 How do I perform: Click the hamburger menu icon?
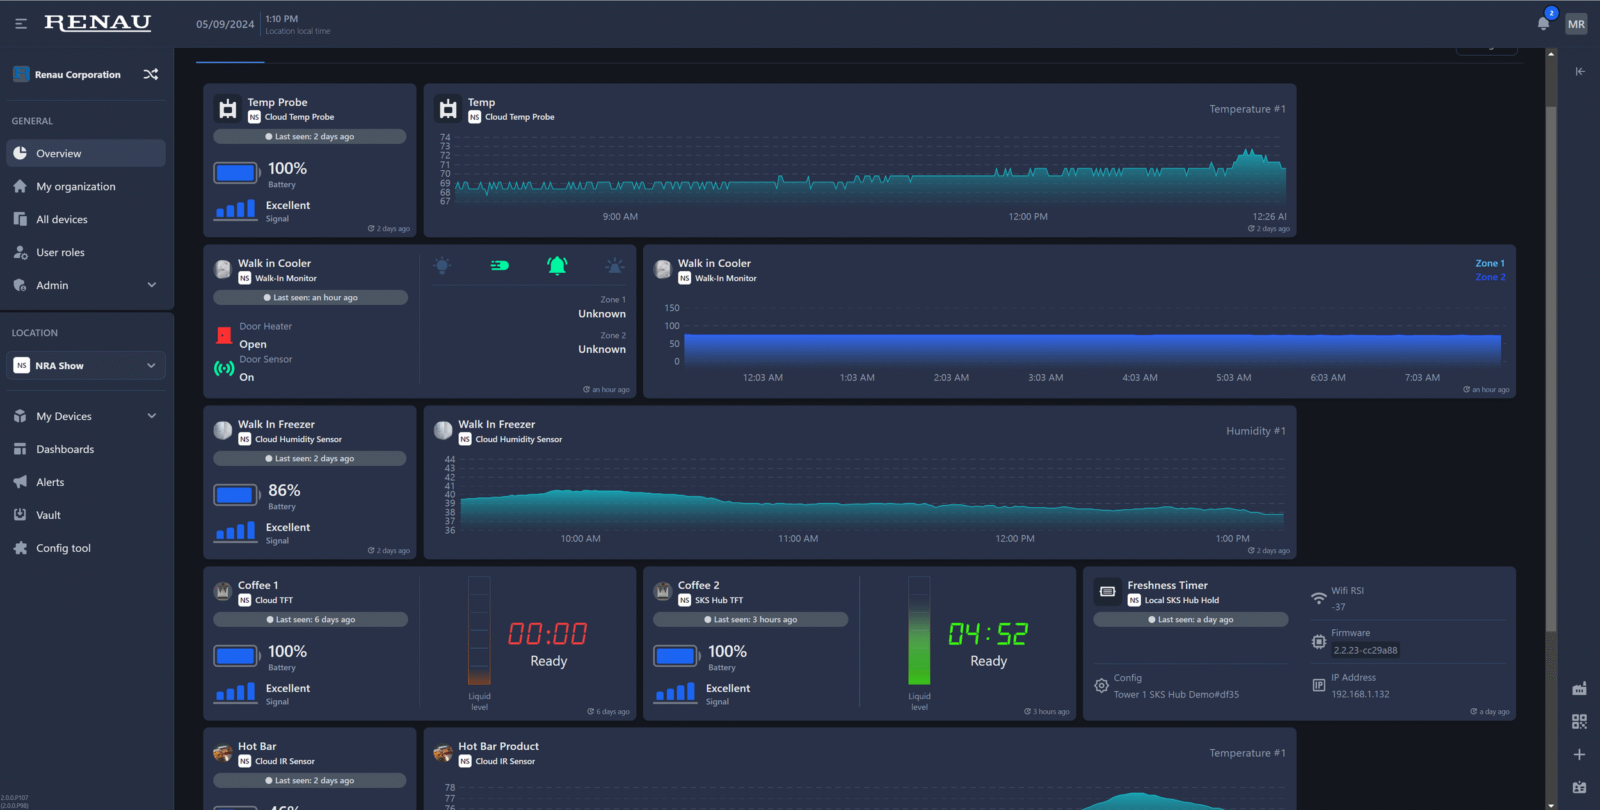click(x=21, y=23)
